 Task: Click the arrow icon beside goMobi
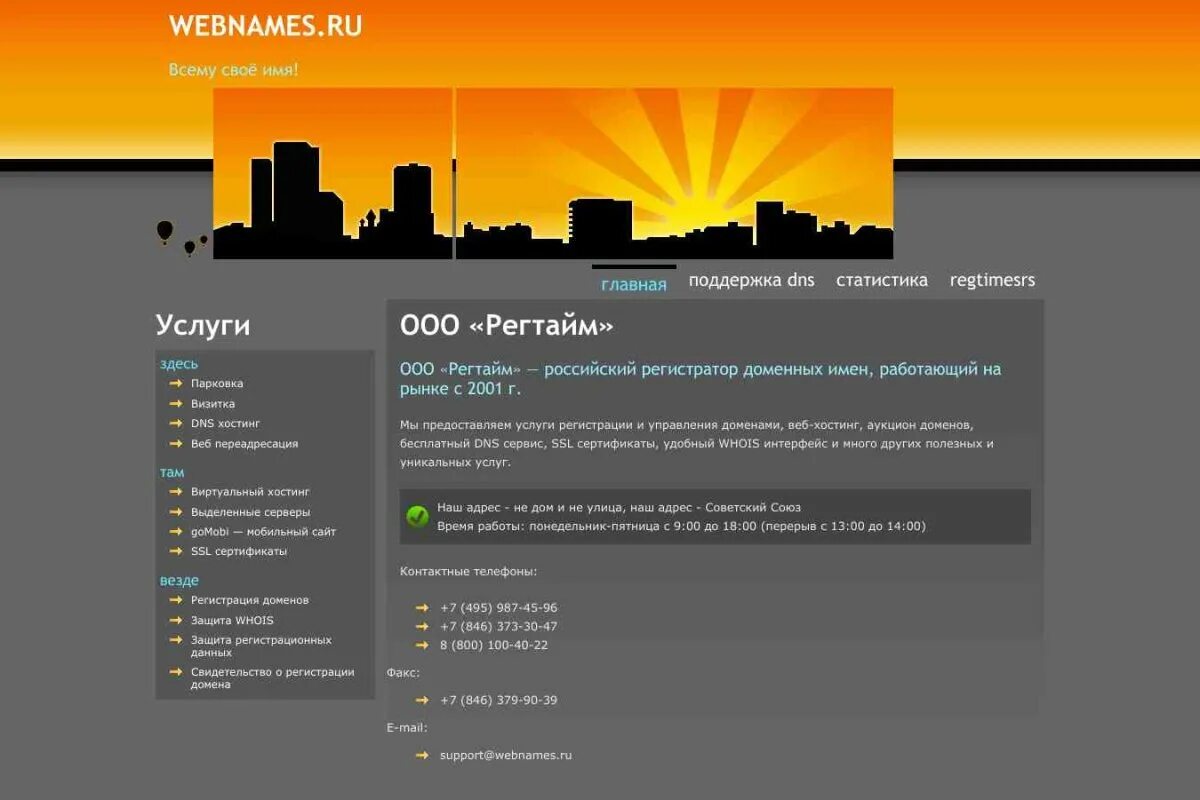point(176,532)
